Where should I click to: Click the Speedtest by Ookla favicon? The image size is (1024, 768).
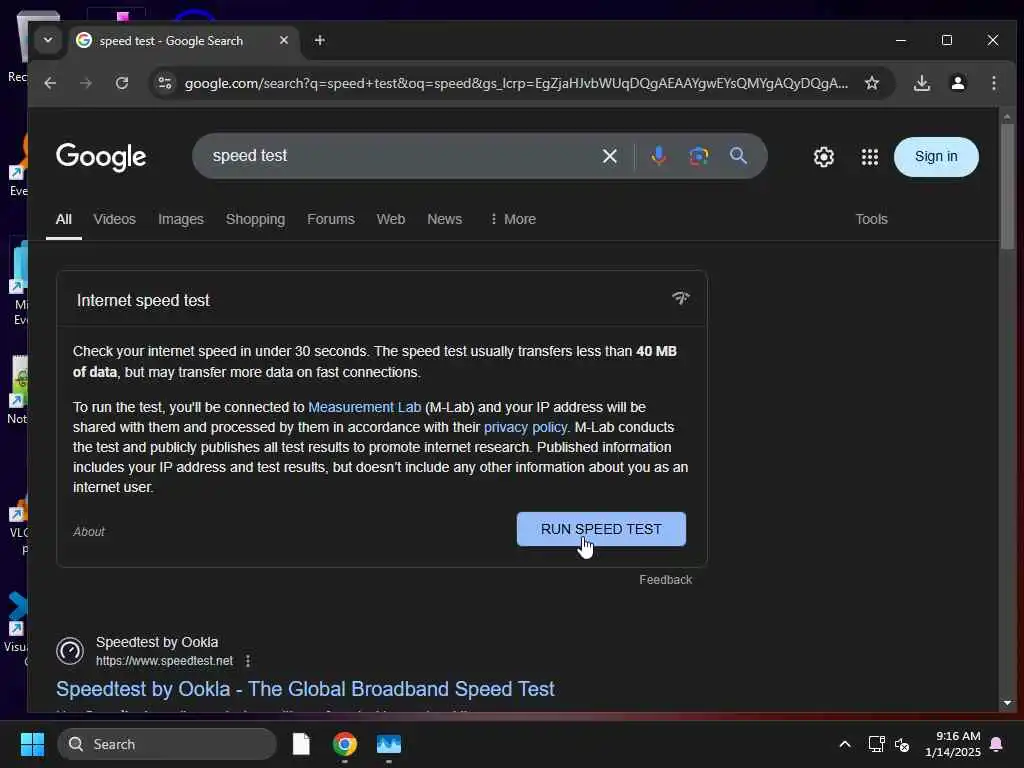(x=70, y=651)
